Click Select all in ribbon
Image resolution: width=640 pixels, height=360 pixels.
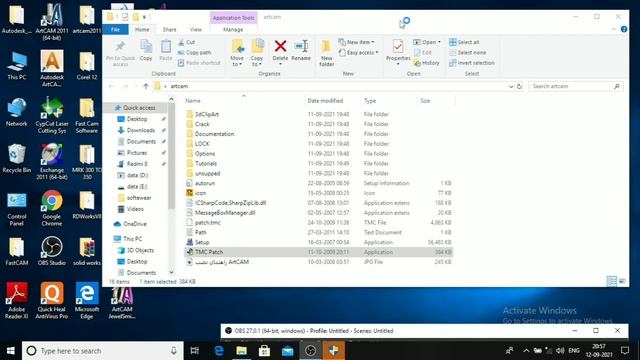[x=464, y=42]
